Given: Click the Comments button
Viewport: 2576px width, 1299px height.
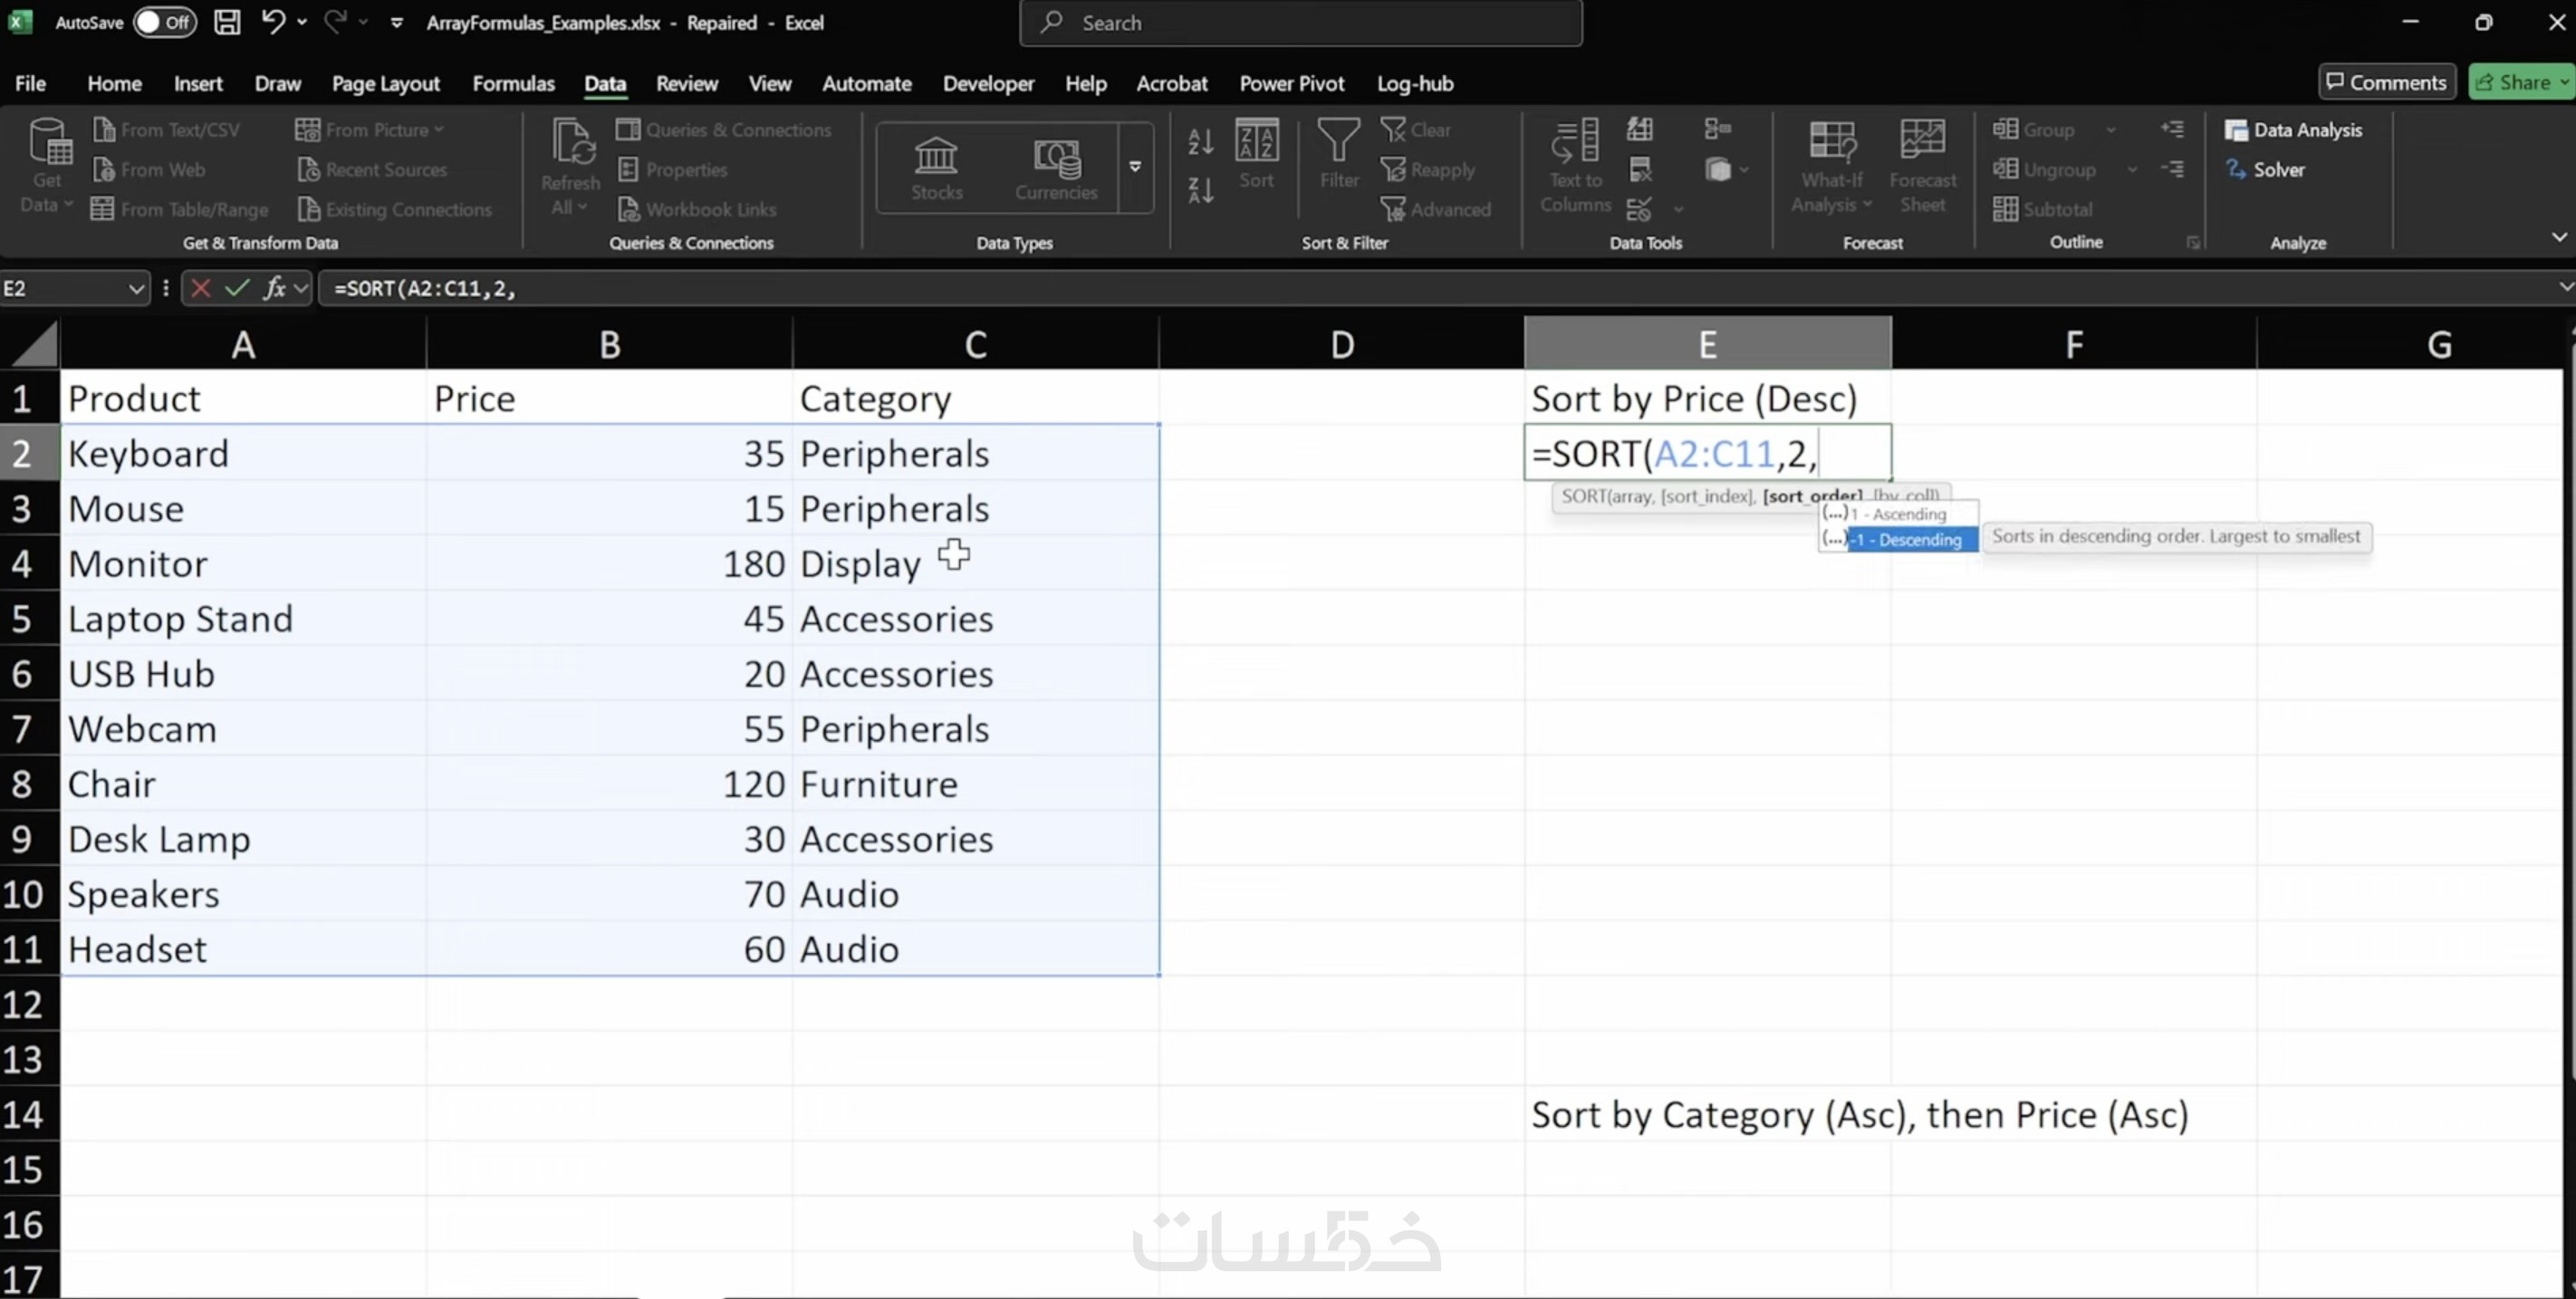Looking at the screenshot, I should click(x=2386, y=82).
